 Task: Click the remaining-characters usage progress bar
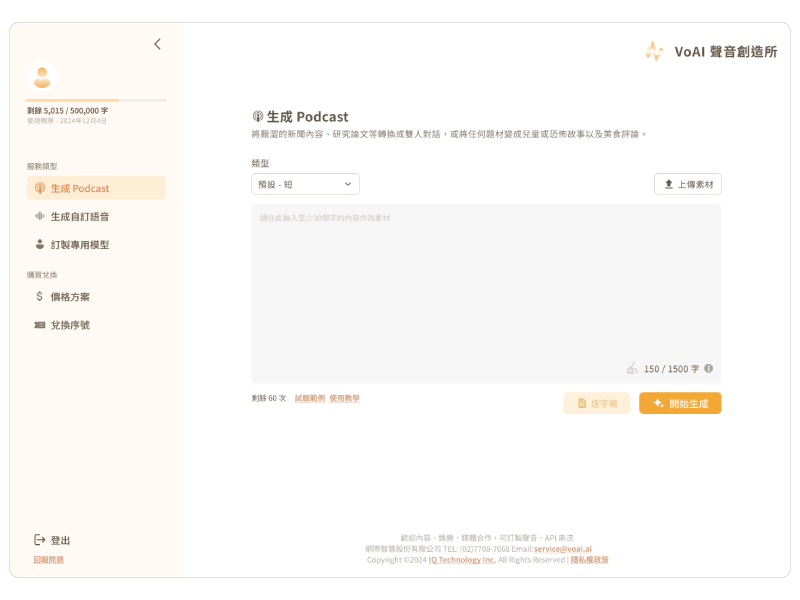pos(96,100)
